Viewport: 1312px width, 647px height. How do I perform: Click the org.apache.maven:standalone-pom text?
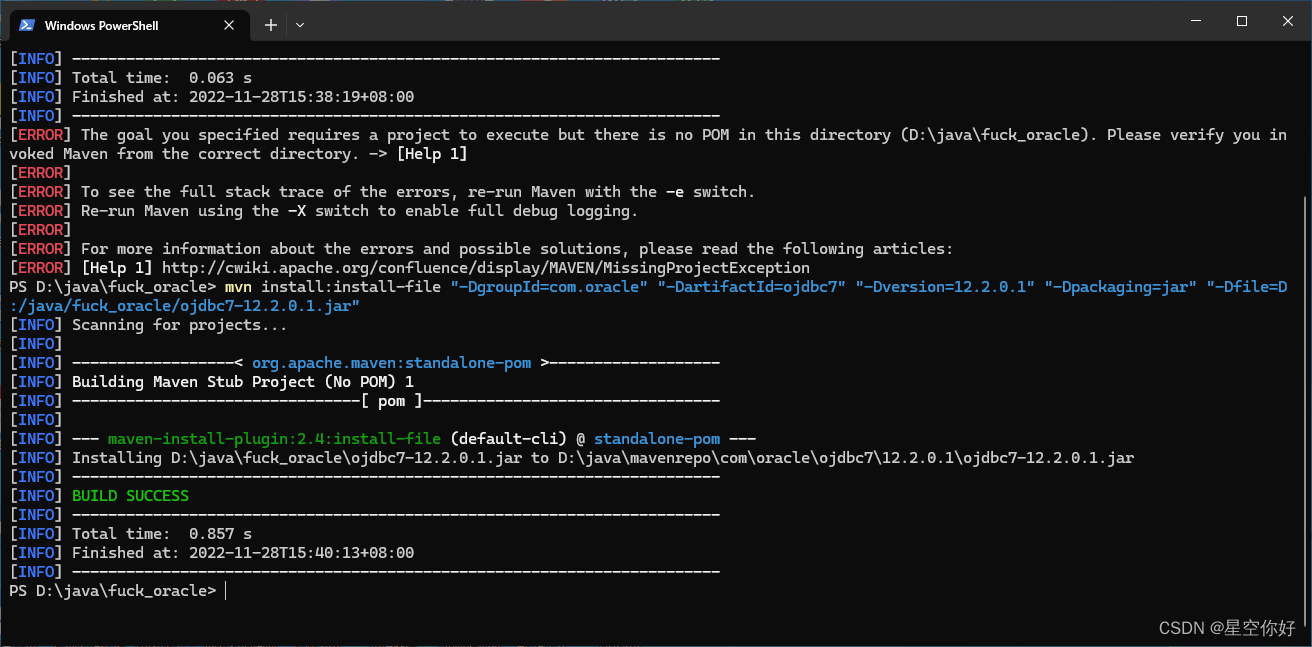[391, 363]
